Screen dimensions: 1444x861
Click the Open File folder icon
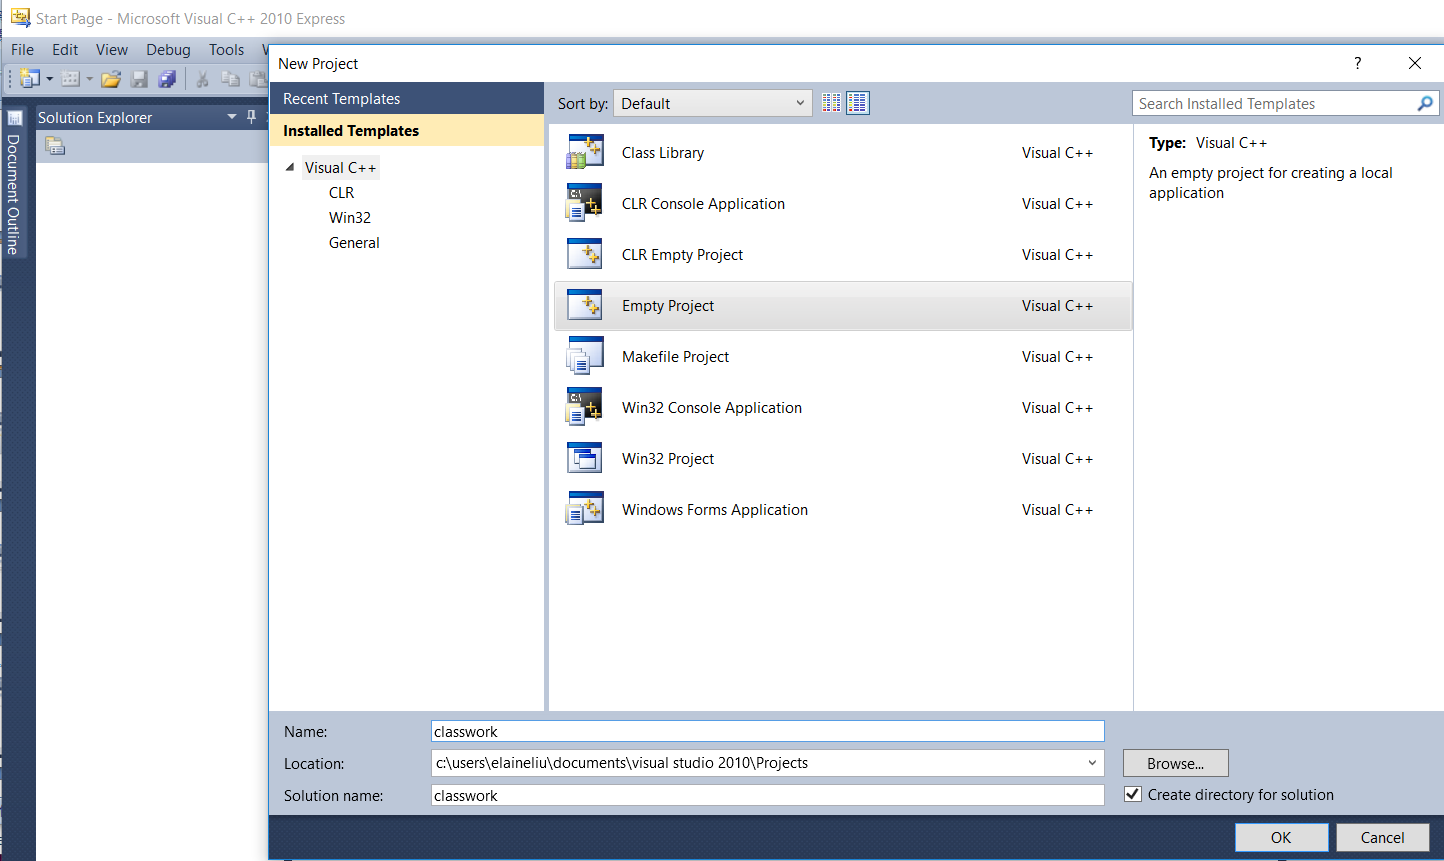point(111,78)
